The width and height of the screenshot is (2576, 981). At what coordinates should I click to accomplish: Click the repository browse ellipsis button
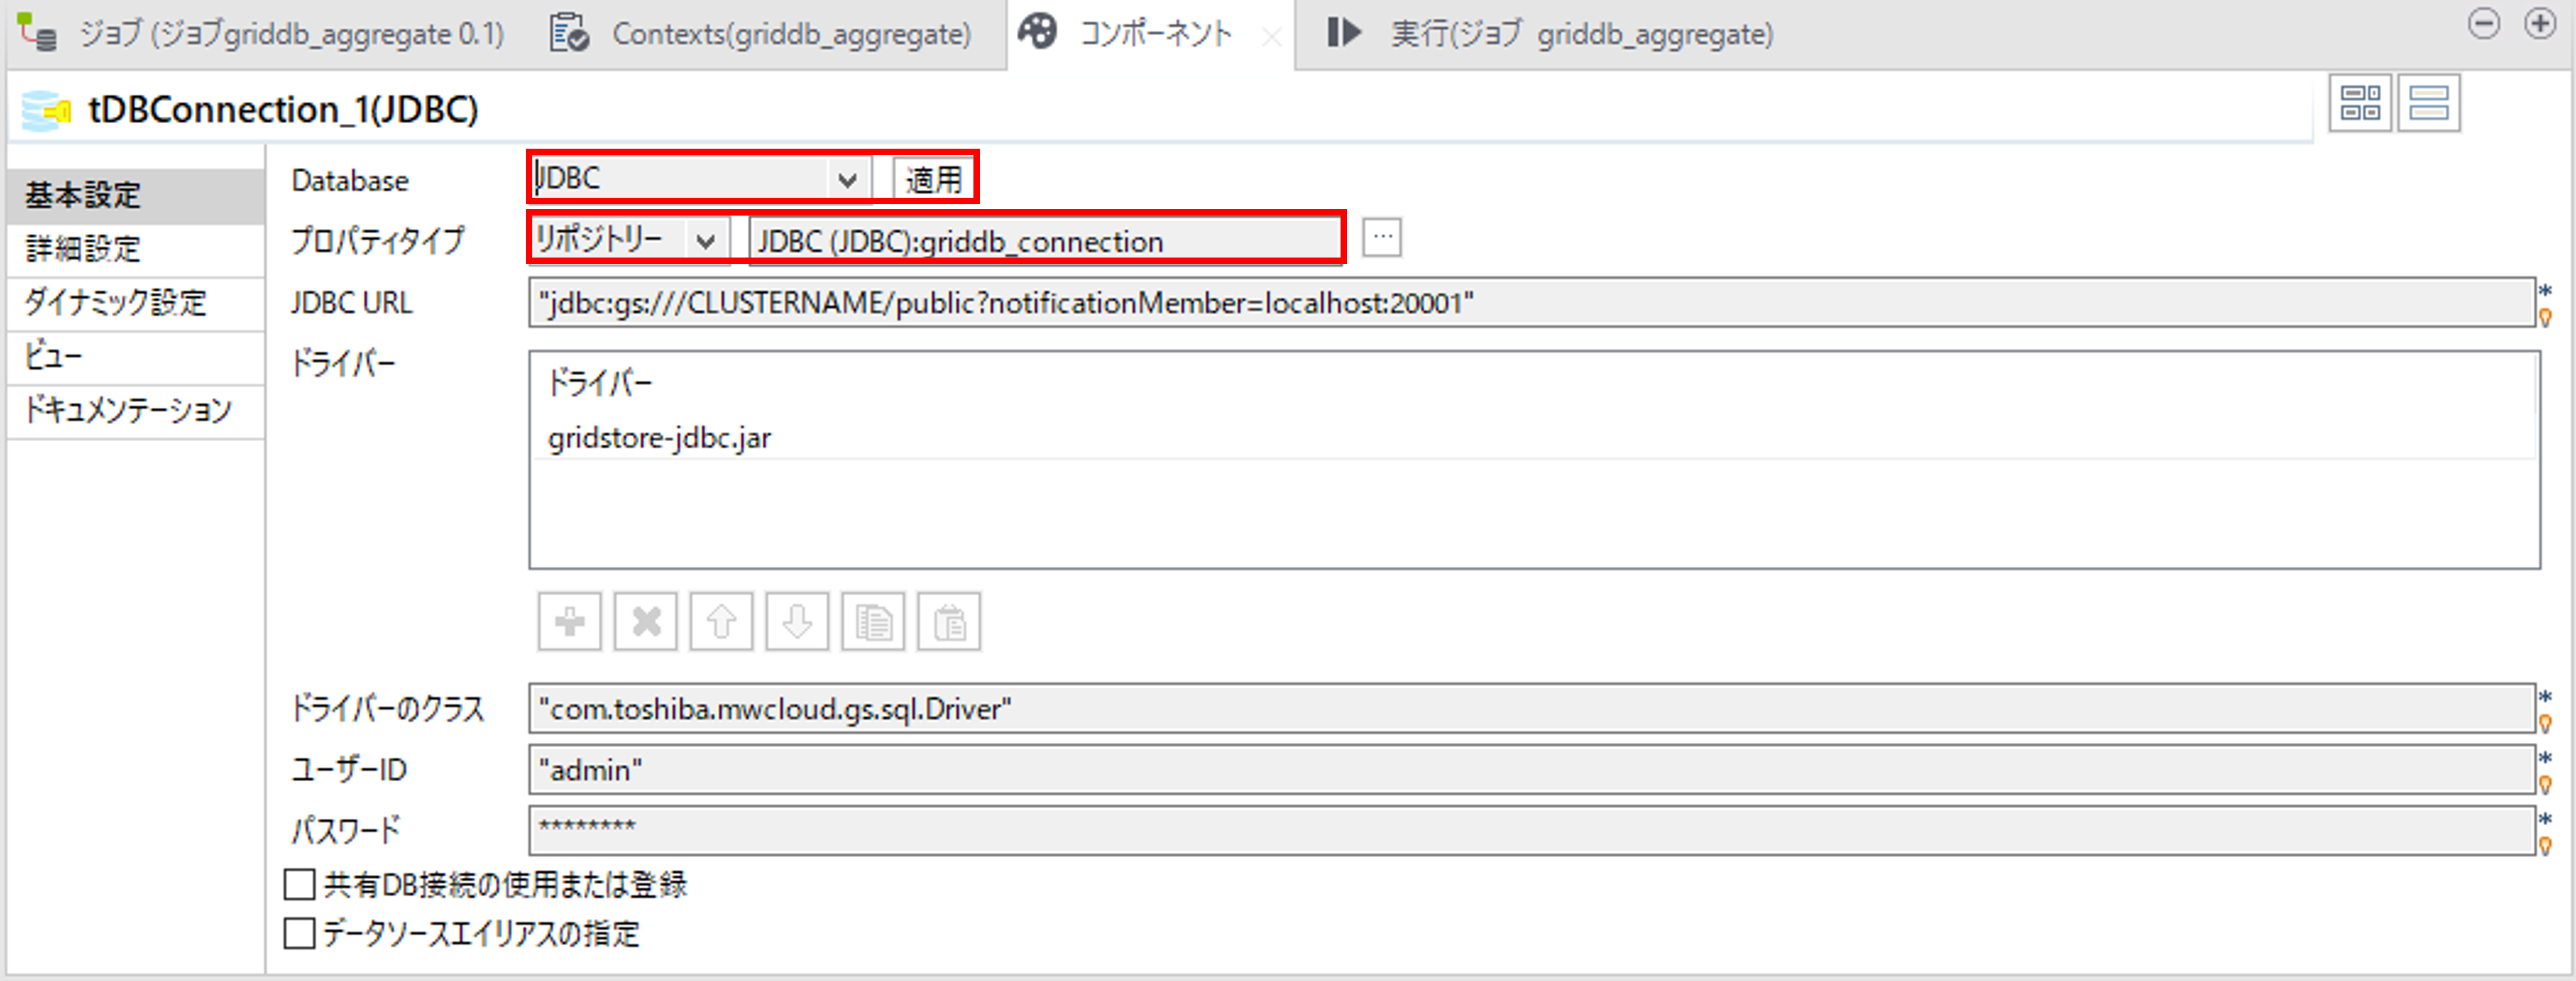1381,238
